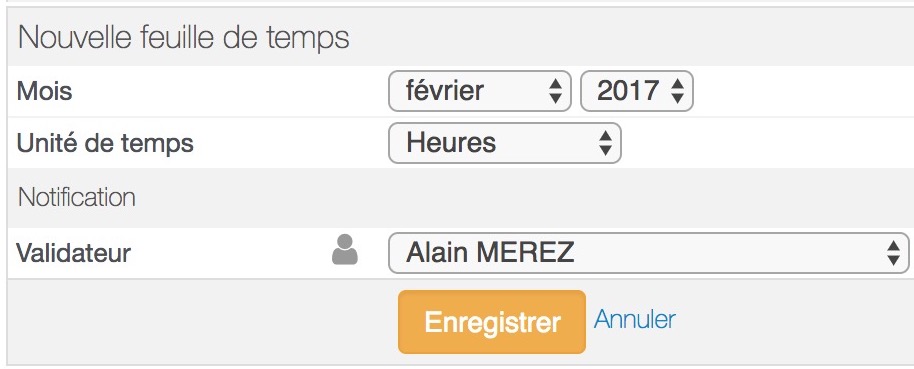Open the year dropdown showing 2017
Viewport: 914px width, 369px height.
click(637, 91)
